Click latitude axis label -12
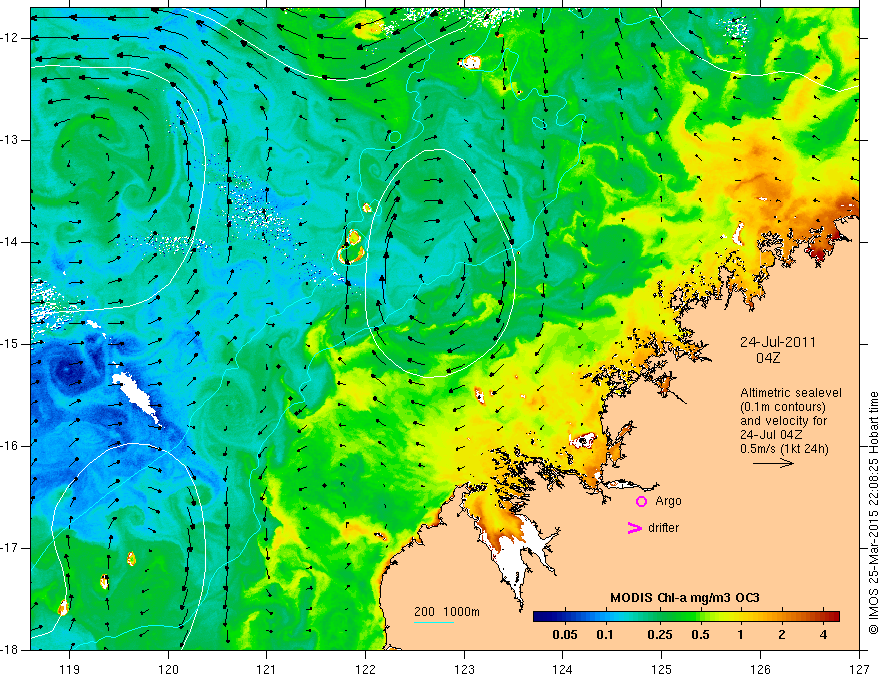 [x=10, y=38]
